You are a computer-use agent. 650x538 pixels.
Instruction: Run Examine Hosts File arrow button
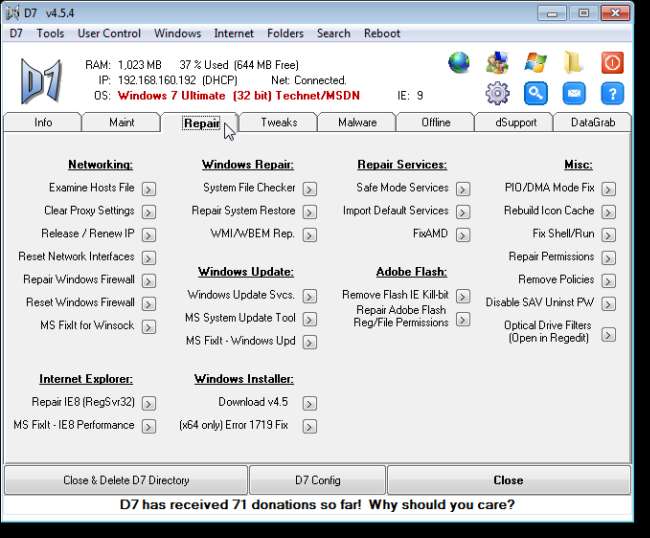(148, 188)
